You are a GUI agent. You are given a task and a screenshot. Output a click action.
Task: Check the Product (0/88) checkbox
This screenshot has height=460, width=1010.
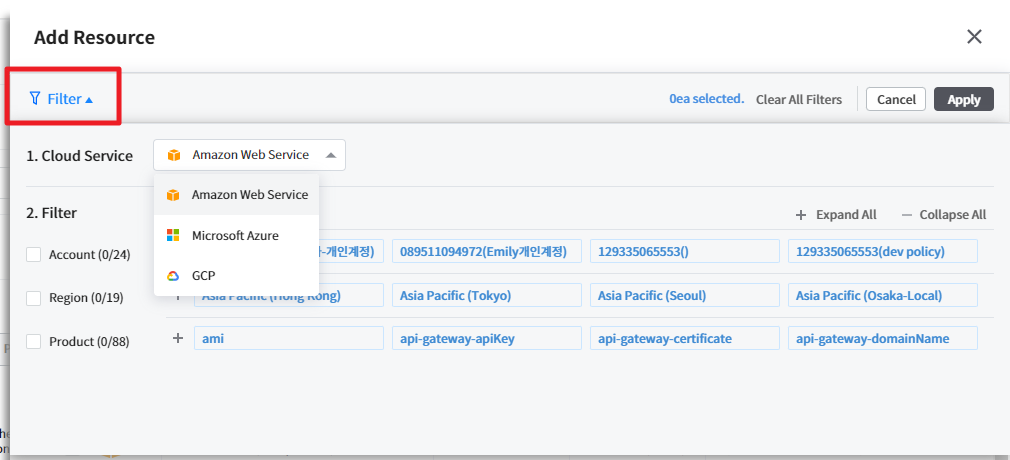(x=34, y=342)
